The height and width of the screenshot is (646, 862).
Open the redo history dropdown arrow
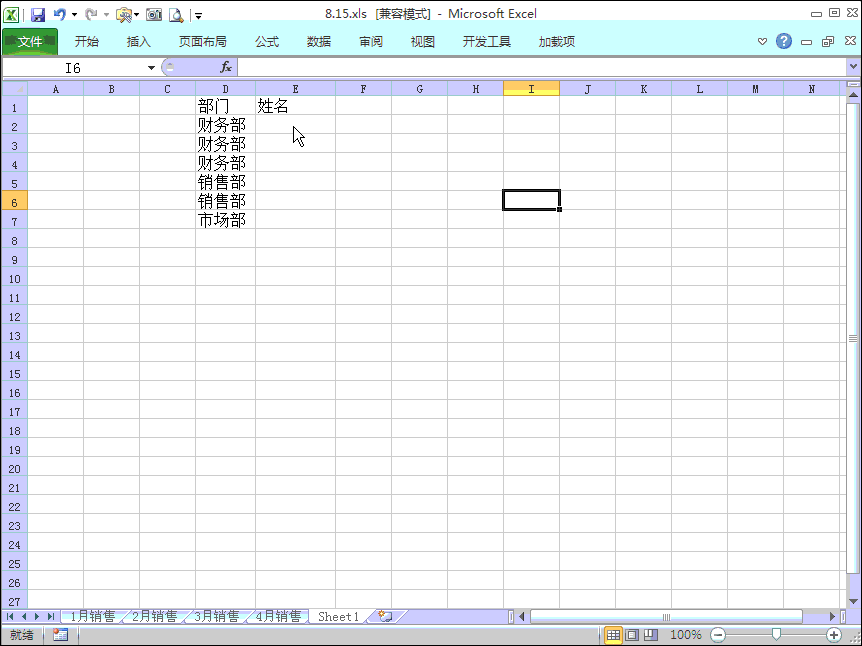pyautogui.click(x=106, y=15)
